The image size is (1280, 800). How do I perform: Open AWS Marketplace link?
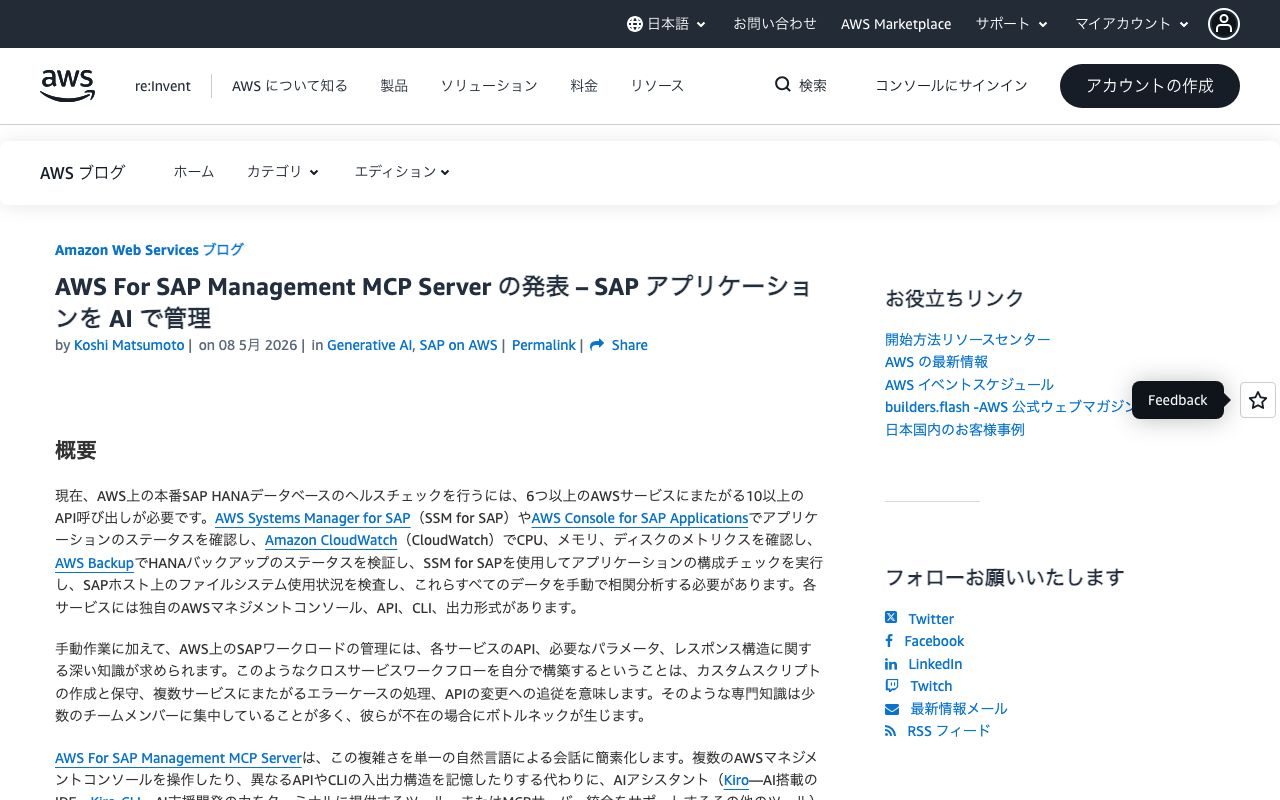click(x=896, y=24)
